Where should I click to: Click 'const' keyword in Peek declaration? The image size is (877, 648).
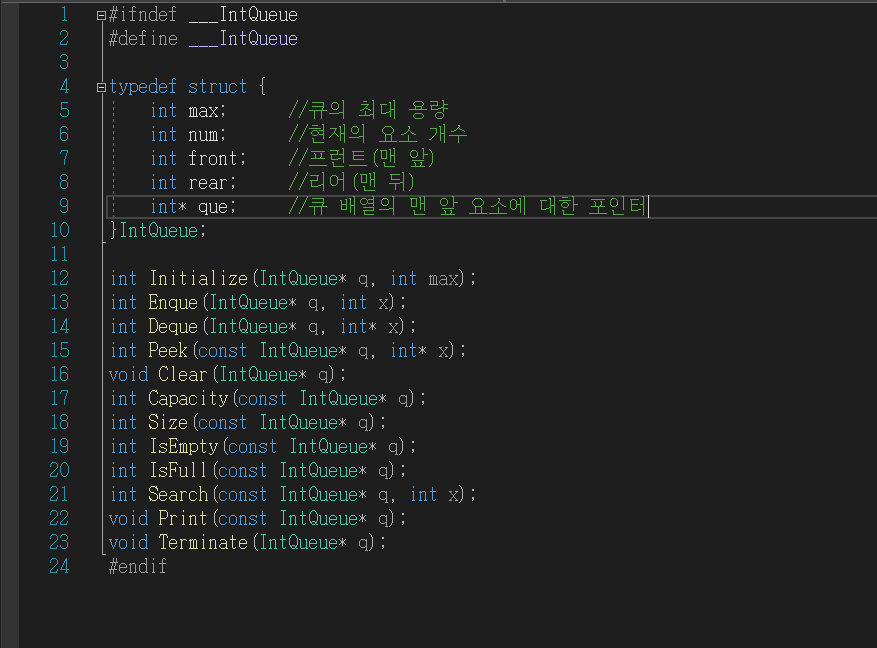coord(222,351)
